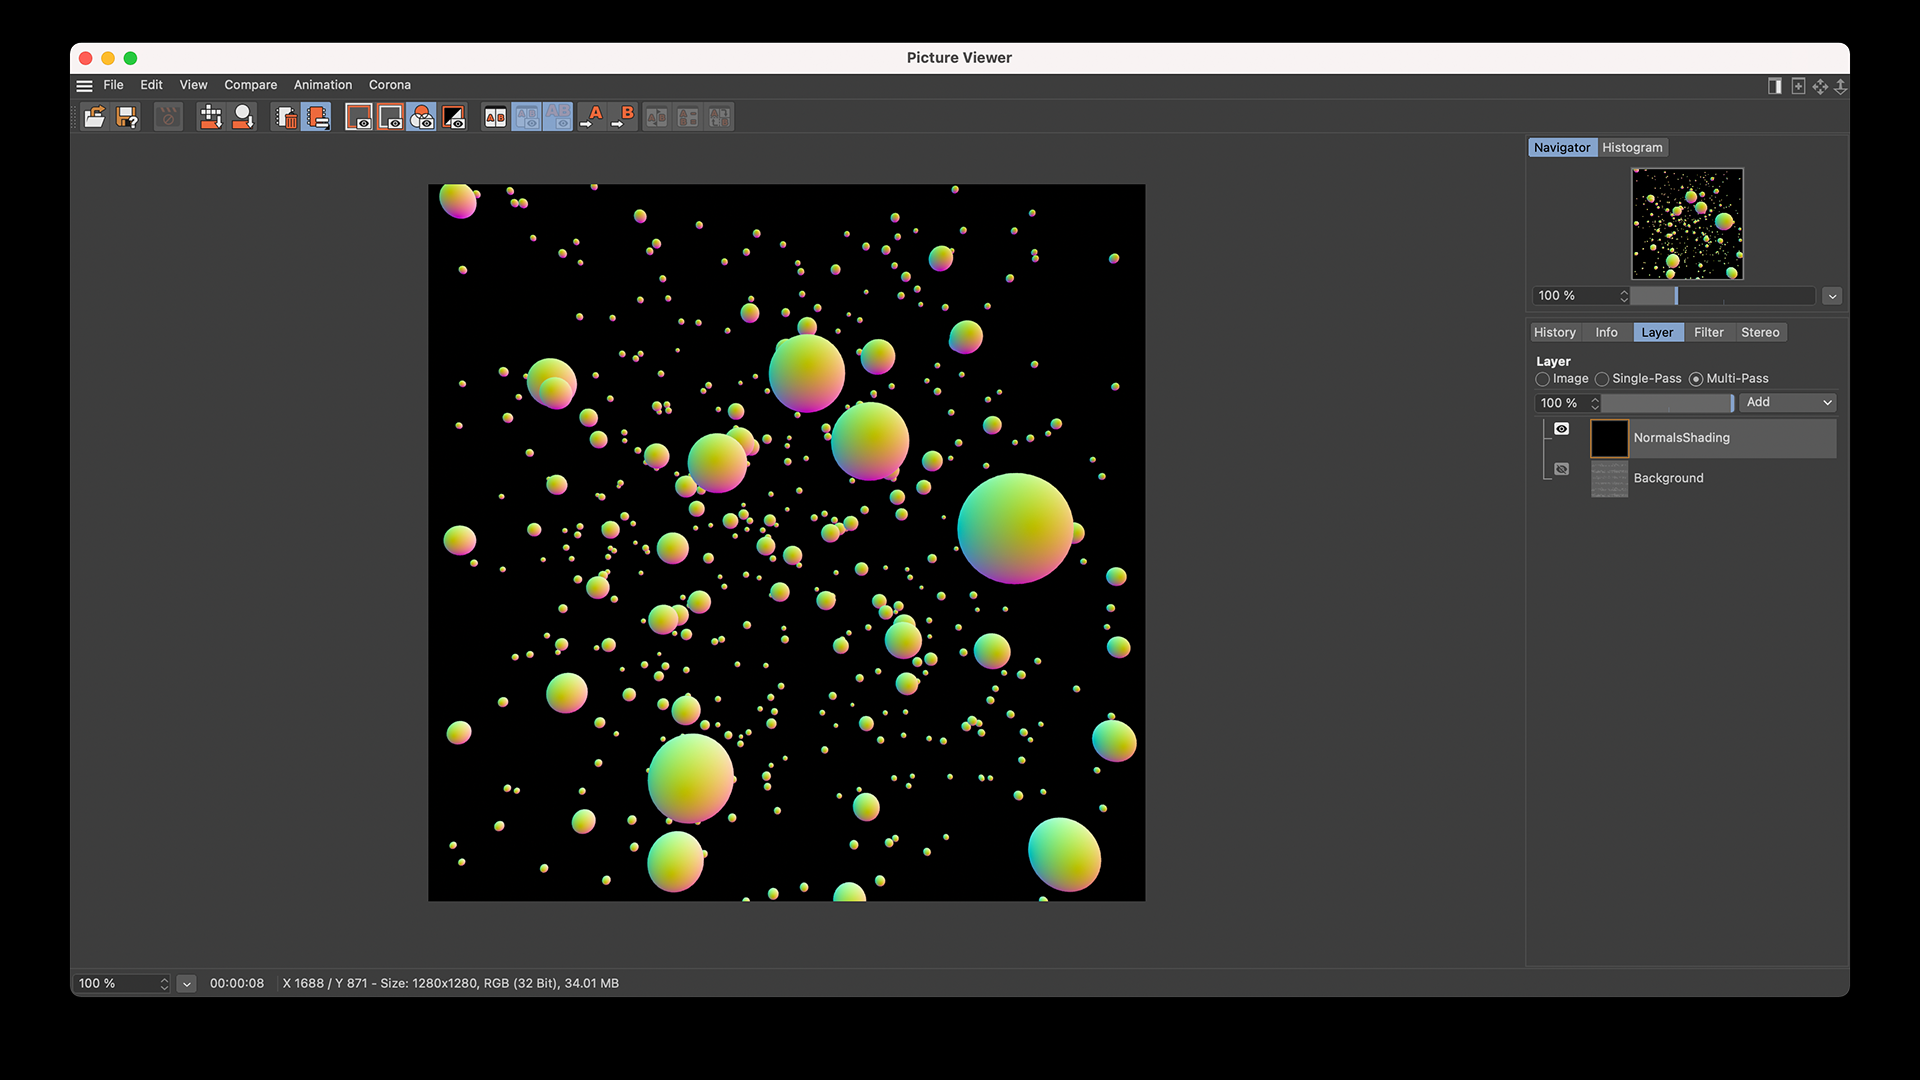This screenshot has height=1080, width=1920.
Task: Set current image as B
Action: pyautogui.click(x=623, y=117)
